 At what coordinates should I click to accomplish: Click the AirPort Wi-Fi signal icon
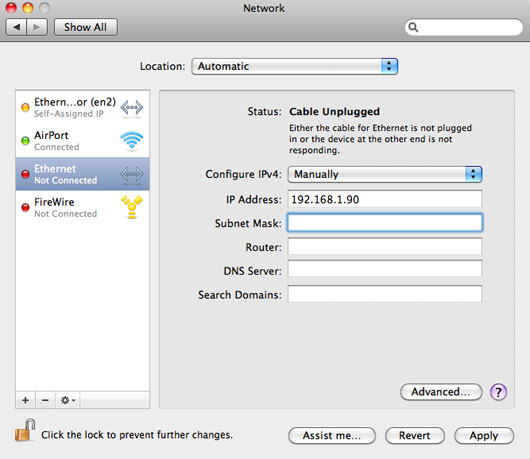(x=131, y=140)
